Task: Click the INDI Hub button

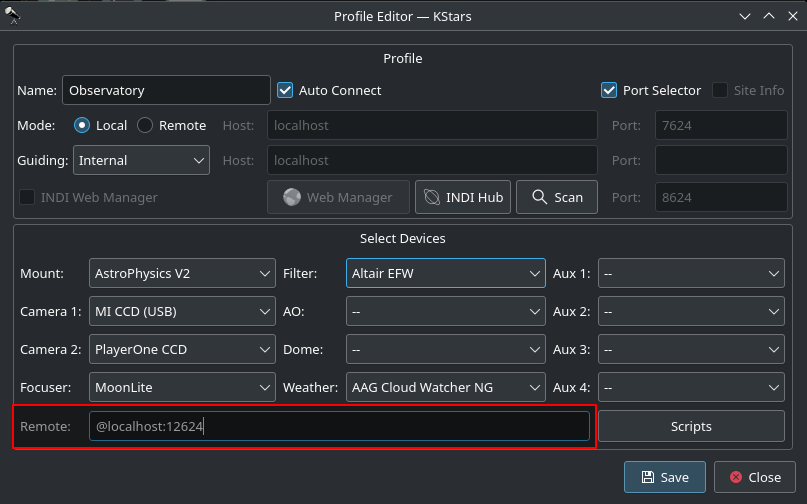Action: (463, 197)
